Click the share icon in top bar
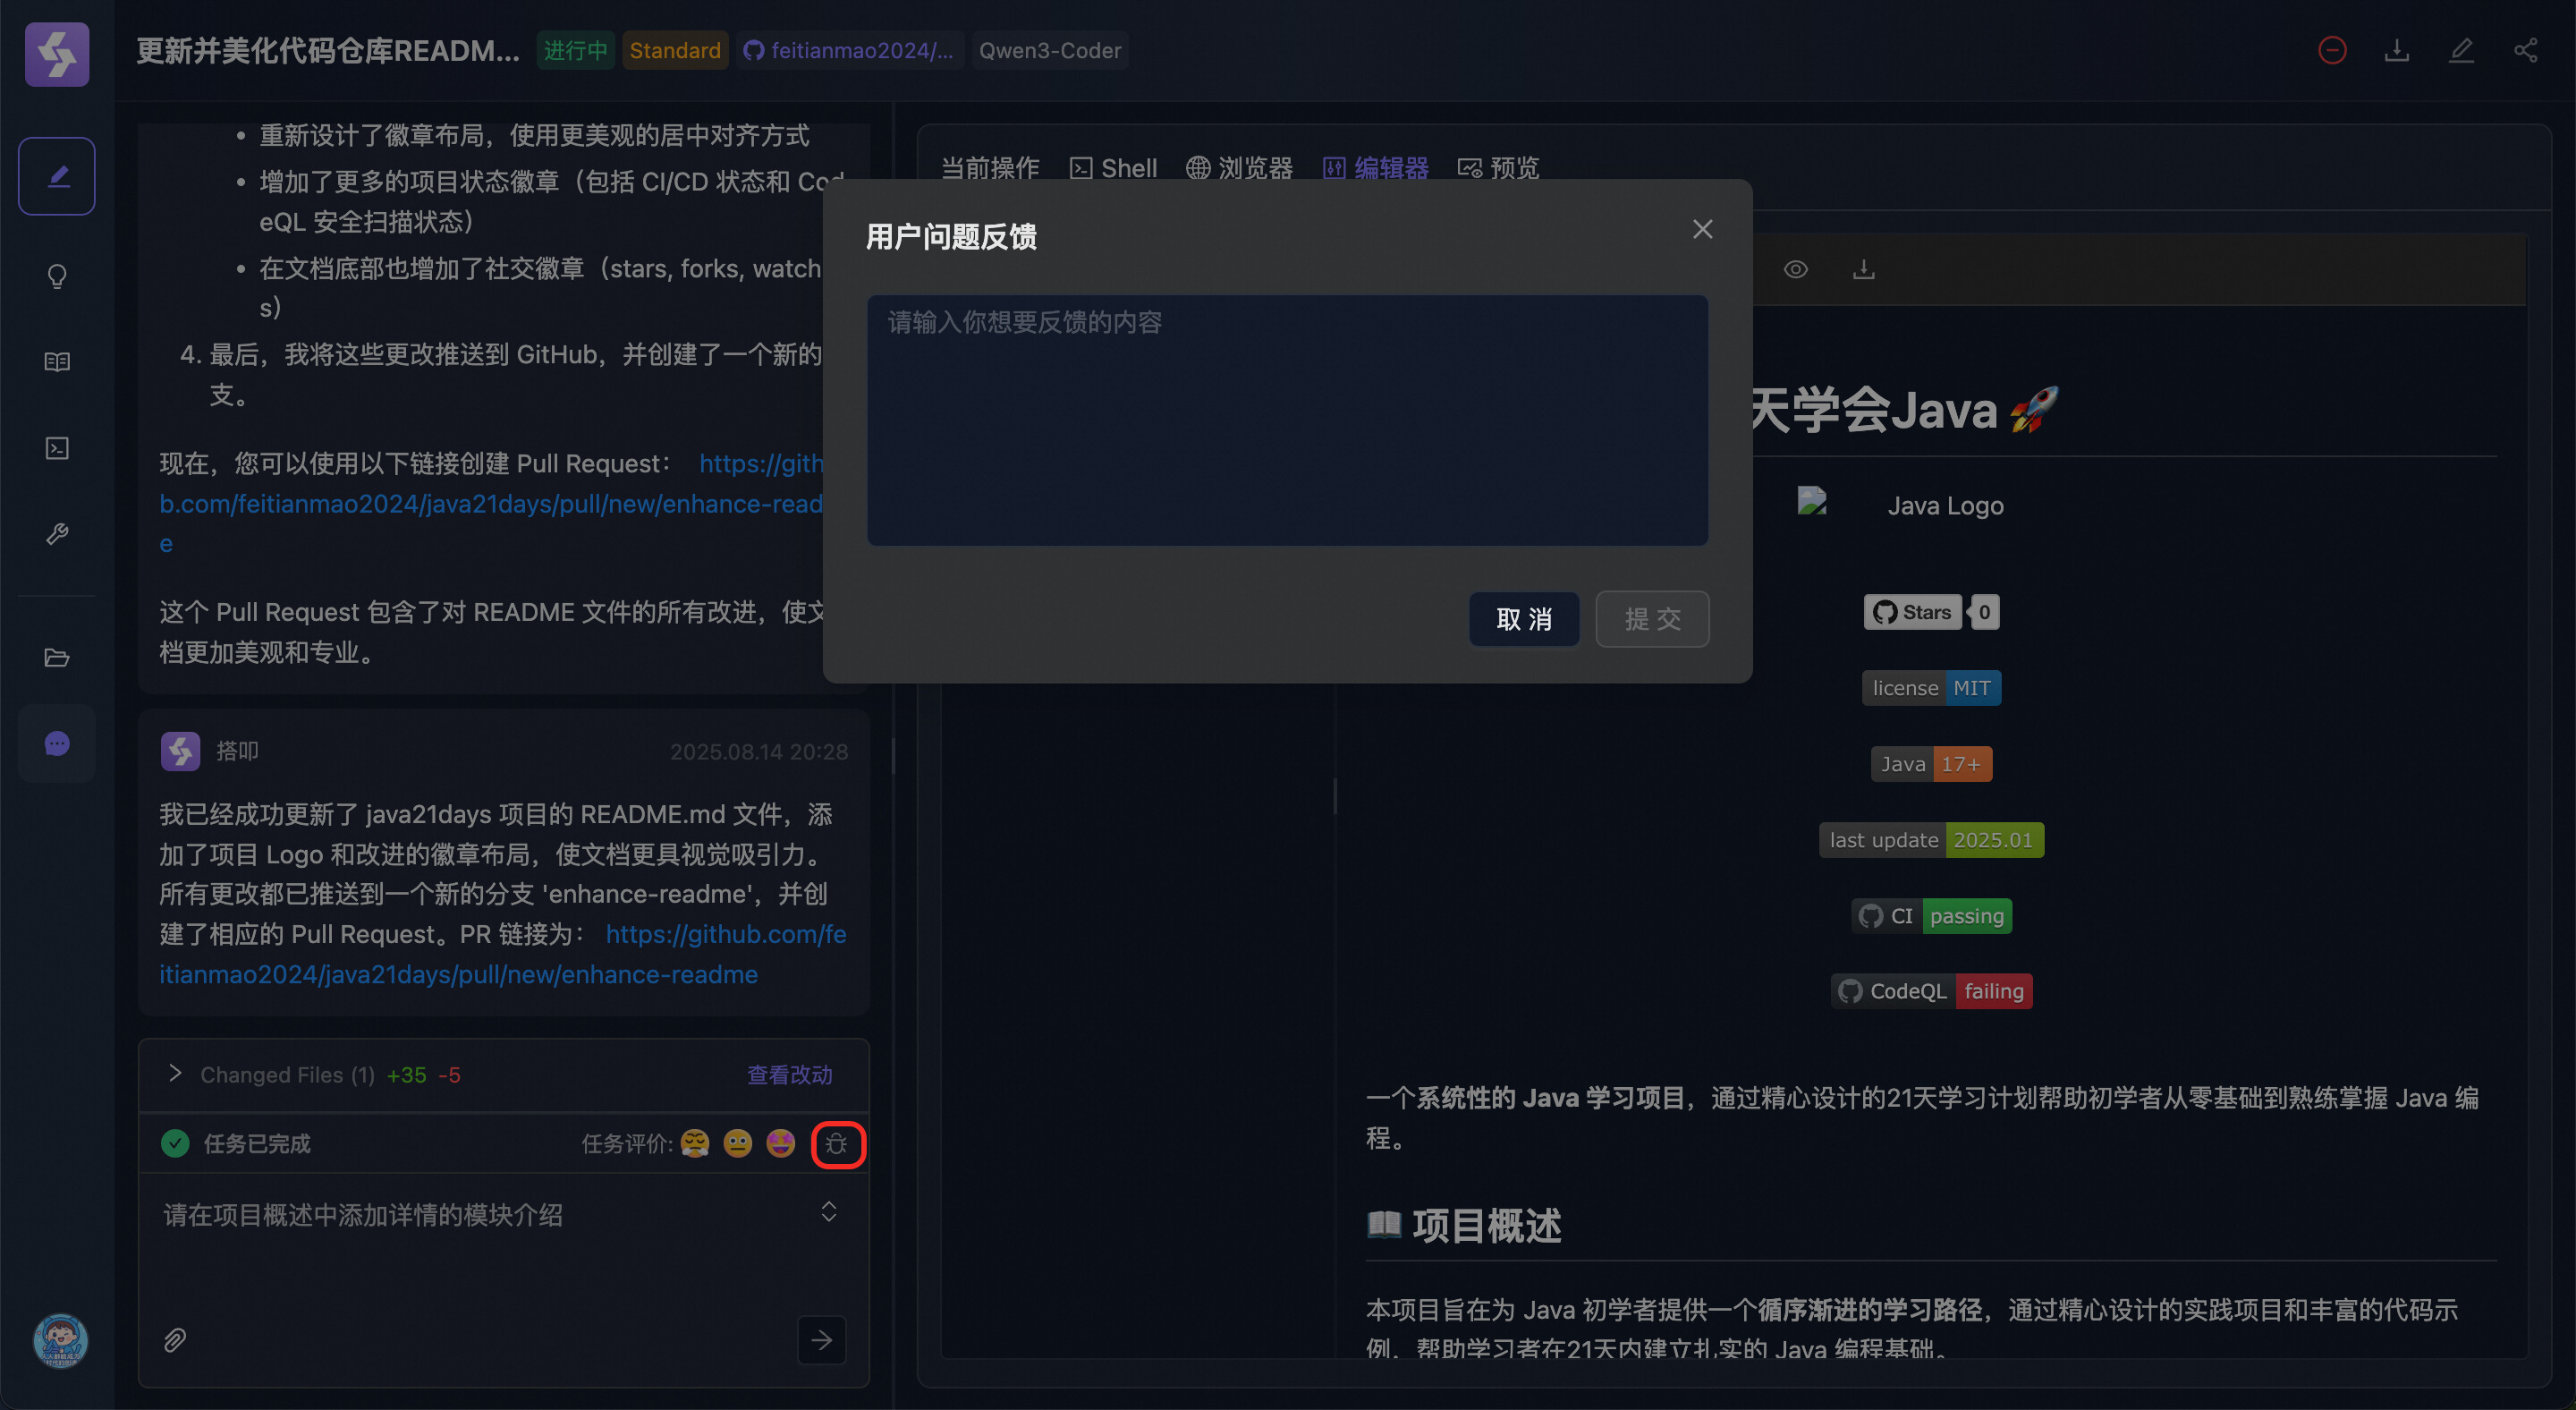The height and width of the screenshot is (1410, 2576). click(x=2525, y=51)
